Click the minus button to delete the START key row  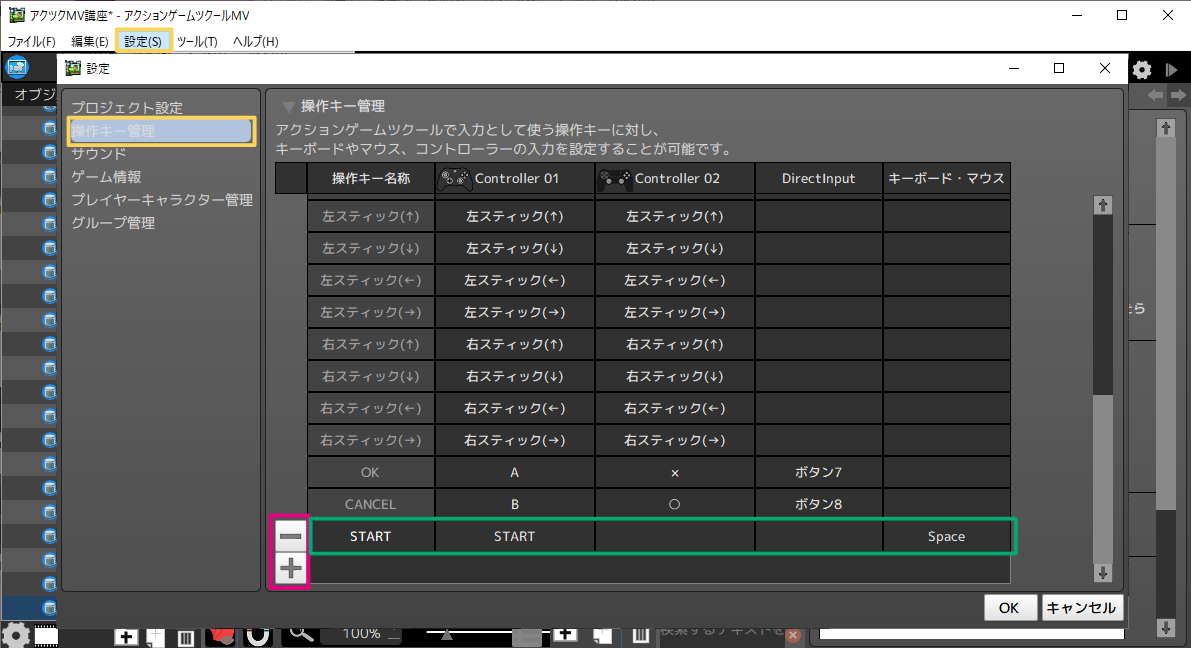[291, 536]
